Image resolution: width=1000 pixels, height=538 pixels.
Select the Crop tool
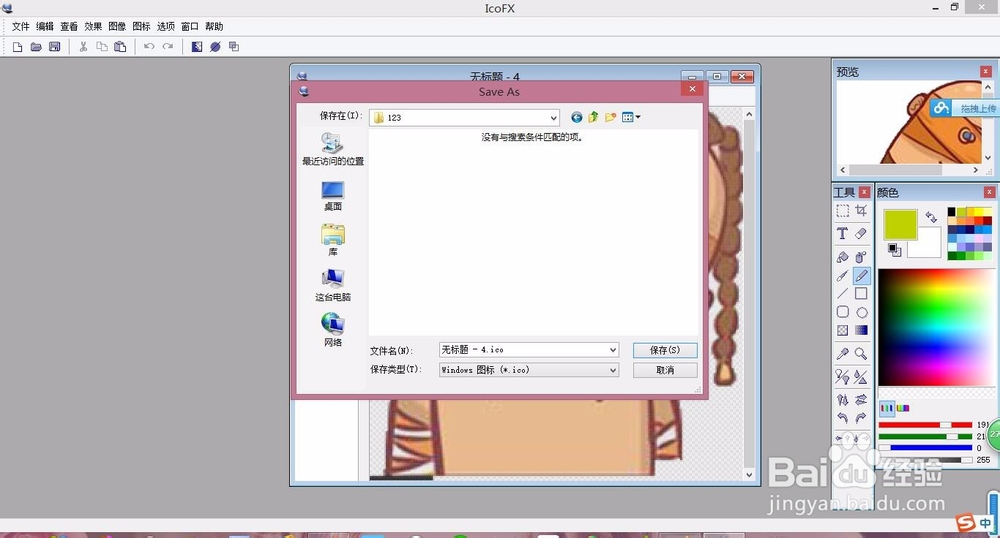click(861, 210)
